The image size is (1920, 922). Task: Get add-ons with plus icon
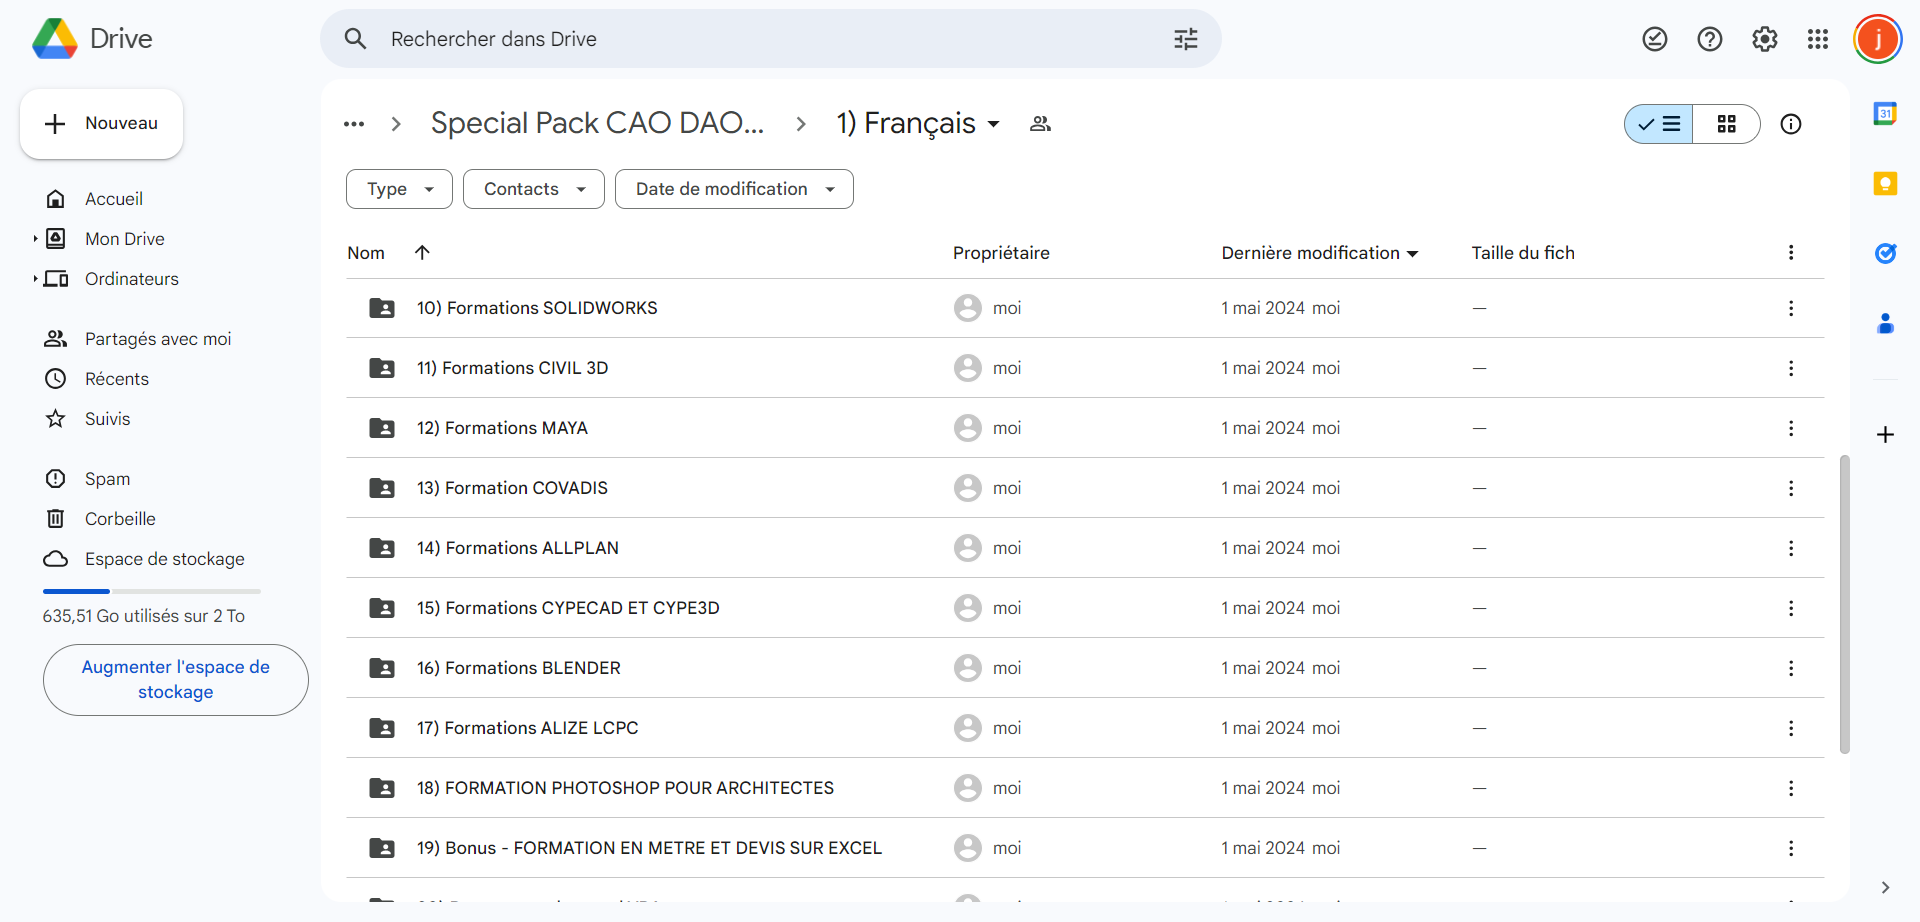coord(1885,435)
